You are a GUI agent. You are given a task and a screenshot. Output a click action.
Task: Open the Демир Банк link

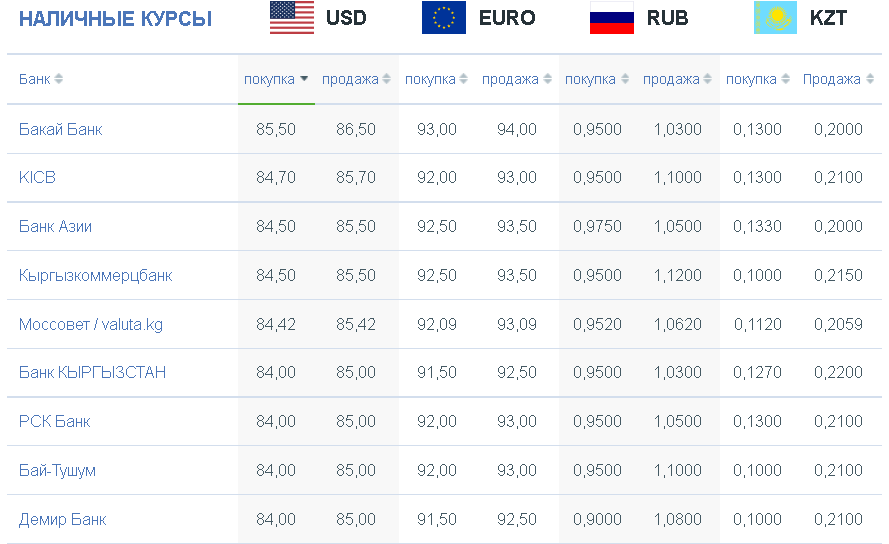62,520
